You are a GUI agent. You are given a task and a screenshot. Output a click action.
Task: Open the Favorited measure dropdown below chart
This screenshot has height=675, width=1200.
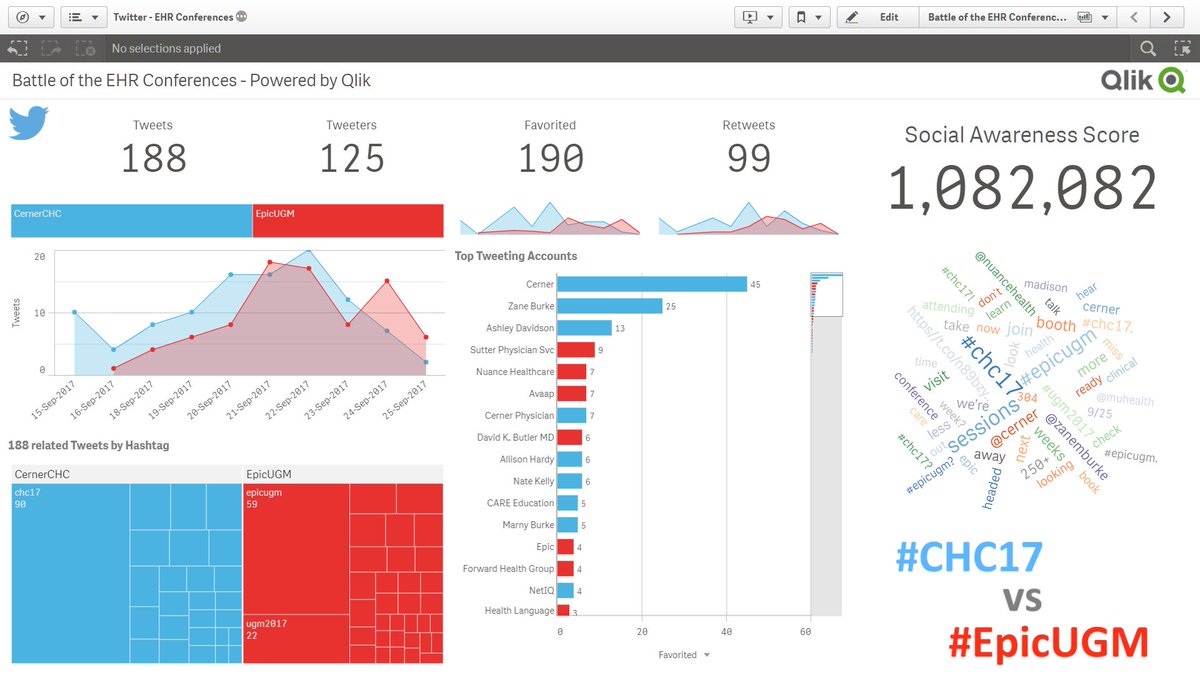click(685, 655)
